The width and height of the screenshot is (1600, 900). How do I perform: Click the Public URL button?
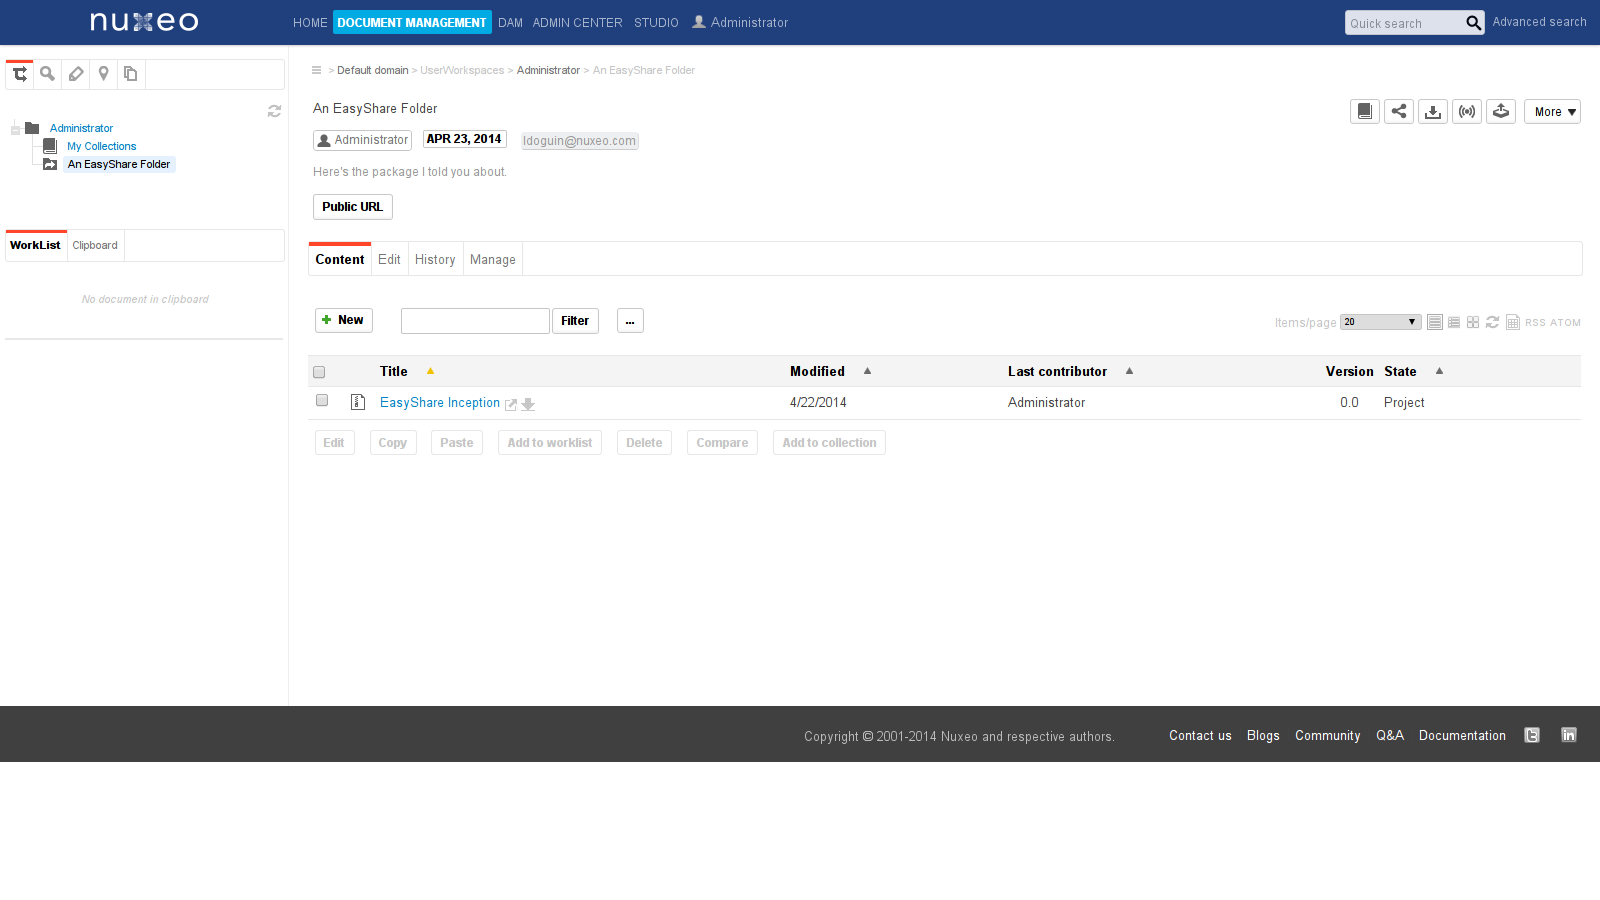352,207
